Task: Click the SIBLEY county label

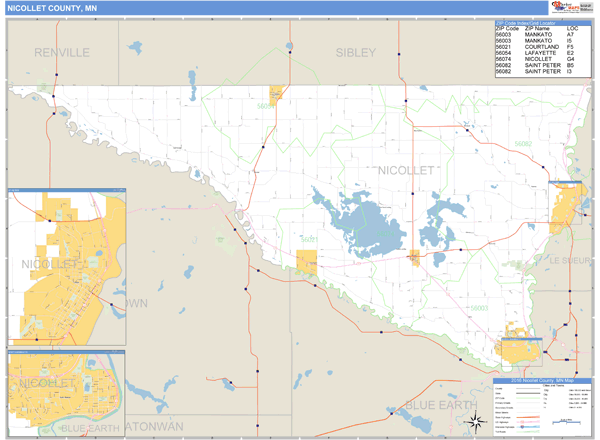Action: pos(356,51)
